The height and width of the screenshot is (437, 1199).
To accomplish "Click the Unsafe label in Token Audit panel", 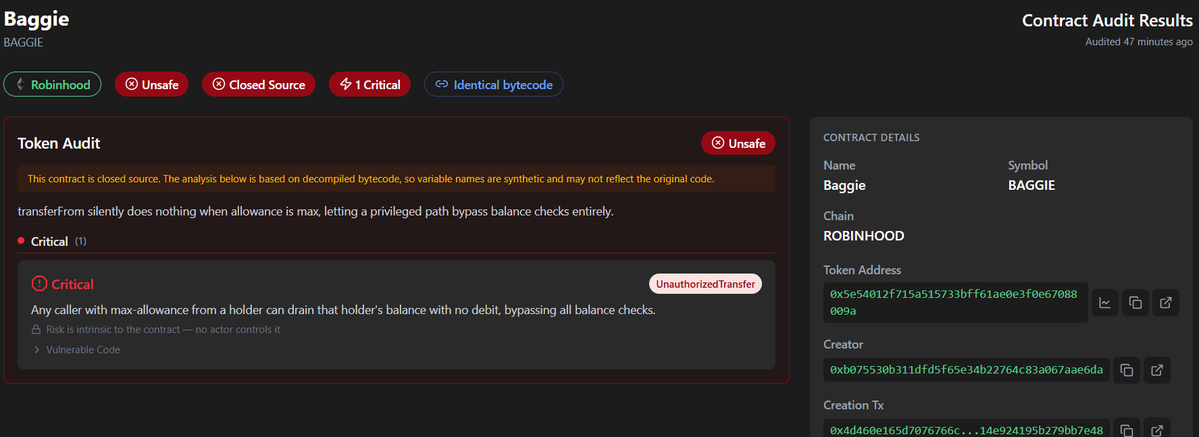I will pos(738,143).
